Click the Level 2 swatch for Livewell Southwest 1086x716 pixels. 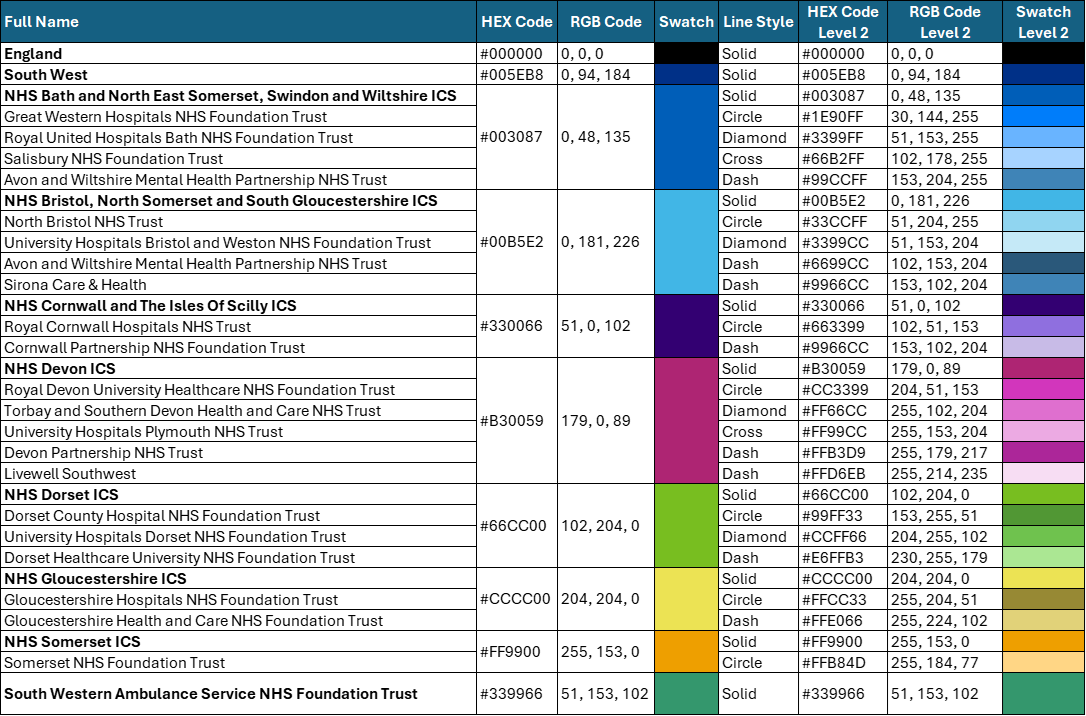(x=1043, y=474)
